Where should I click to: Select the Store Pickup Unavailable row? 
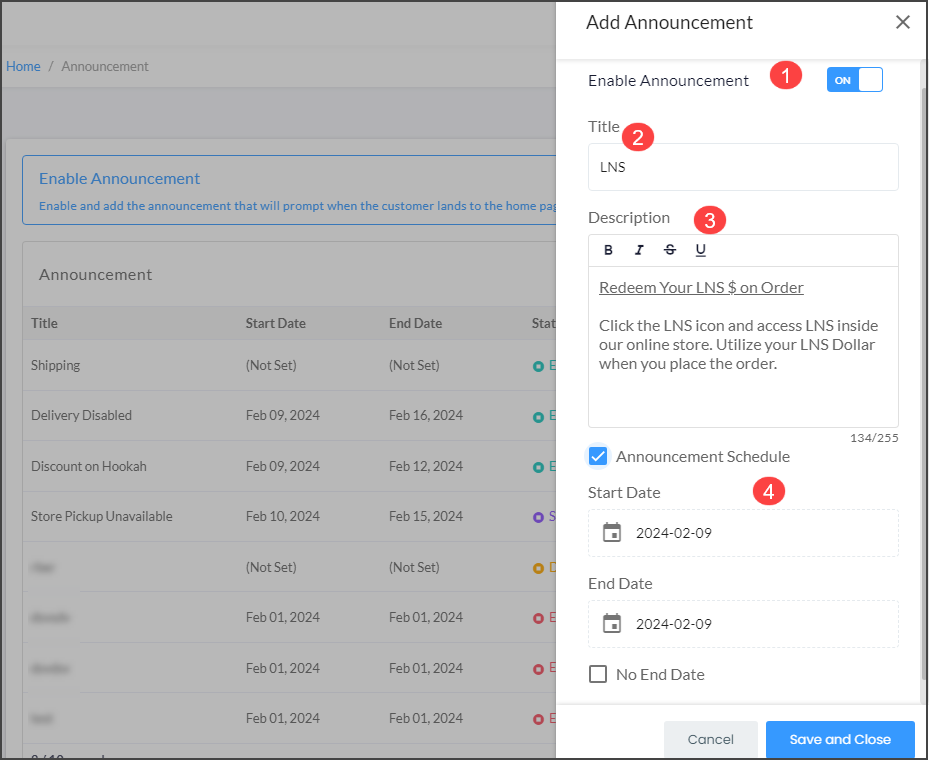(x=290, y=517)
